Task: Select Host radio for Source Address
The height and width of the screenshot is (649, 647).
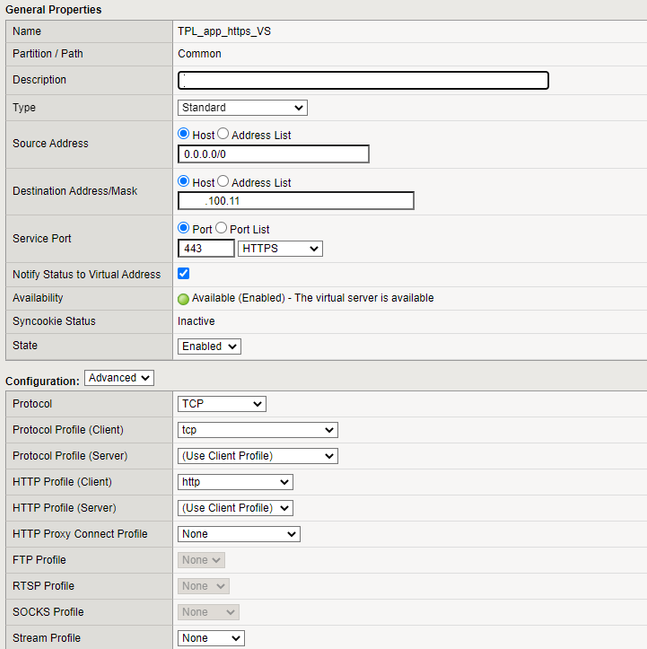Action: (184, 134)
